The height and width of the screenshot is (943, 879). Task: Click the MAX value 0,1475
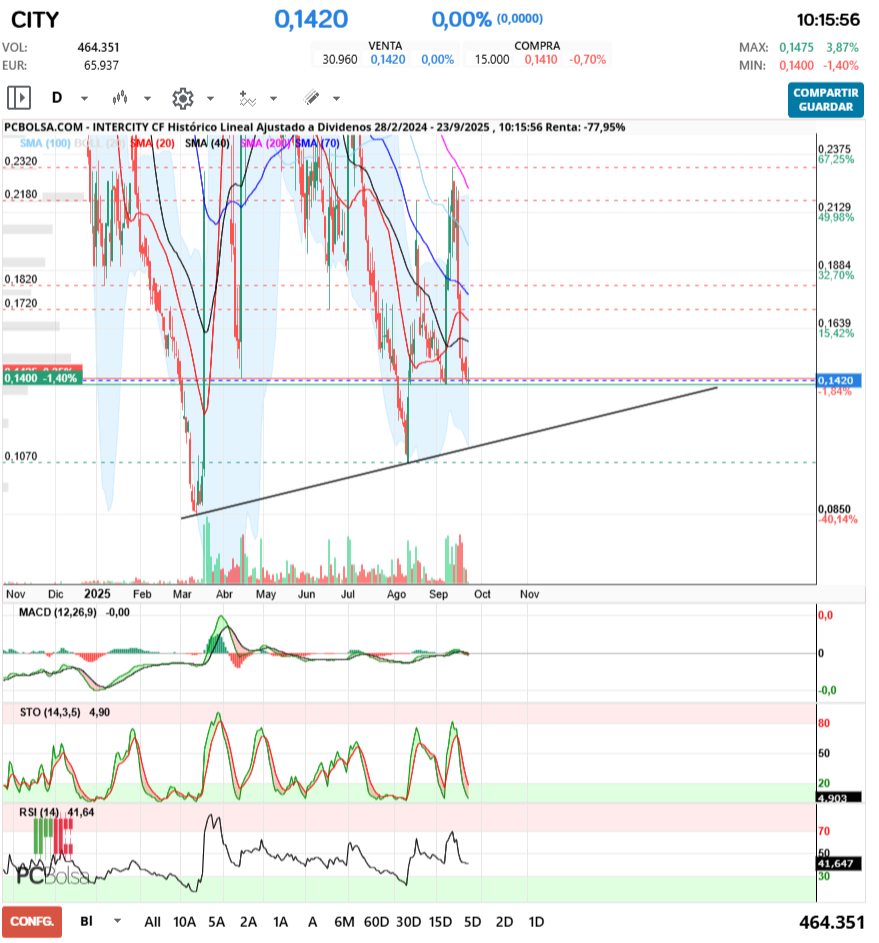[x=797, y=48]
